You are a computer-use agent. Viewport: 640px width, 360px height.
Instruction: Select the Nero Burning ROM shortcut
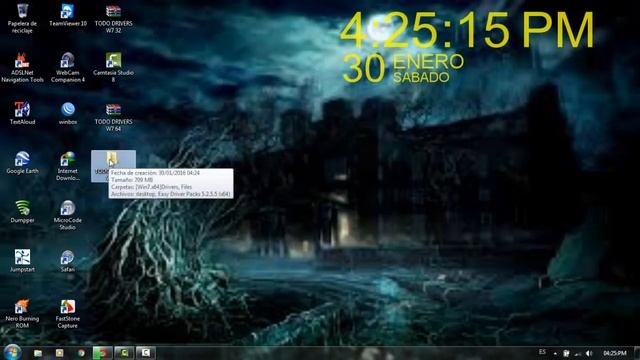[22, 314]
